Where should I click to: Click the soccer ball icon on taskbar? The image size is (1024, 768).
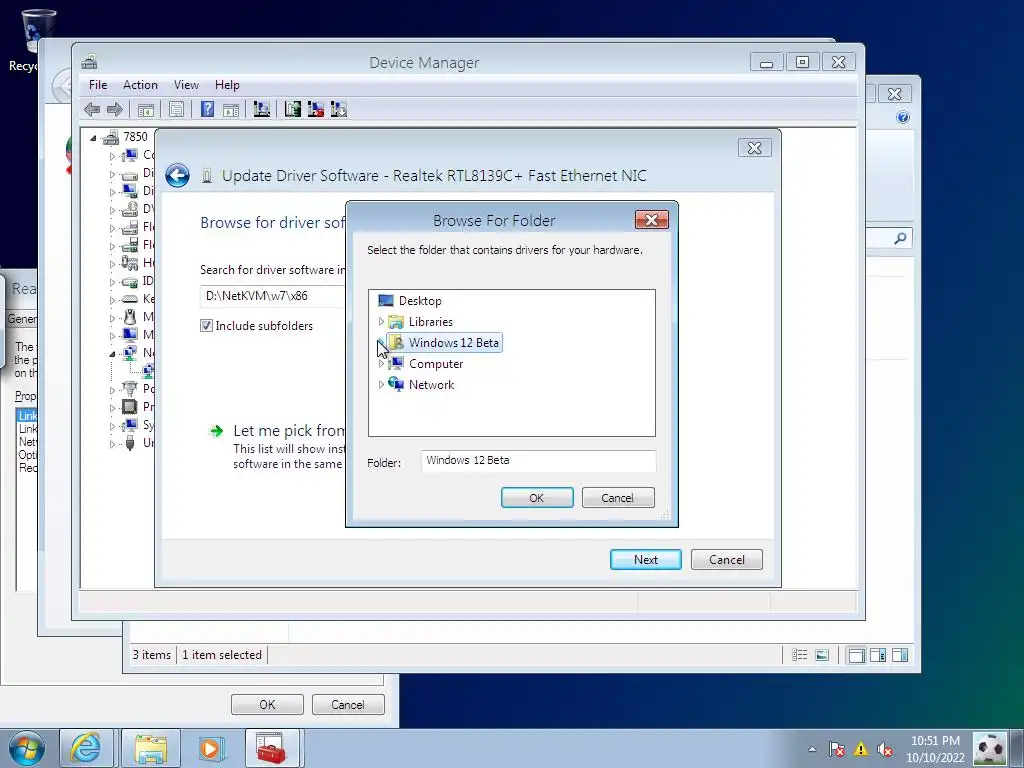[x=989, y=748]
